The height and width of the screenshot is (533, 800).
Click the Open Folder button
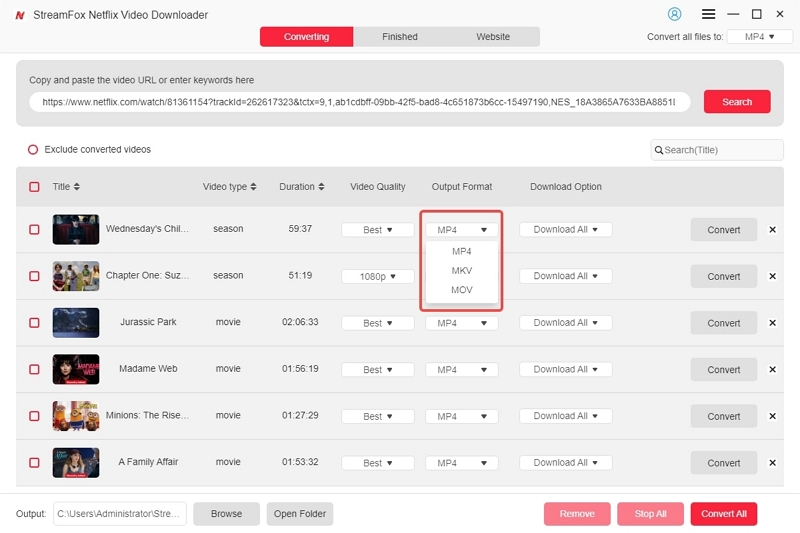[x=300, y=514]
